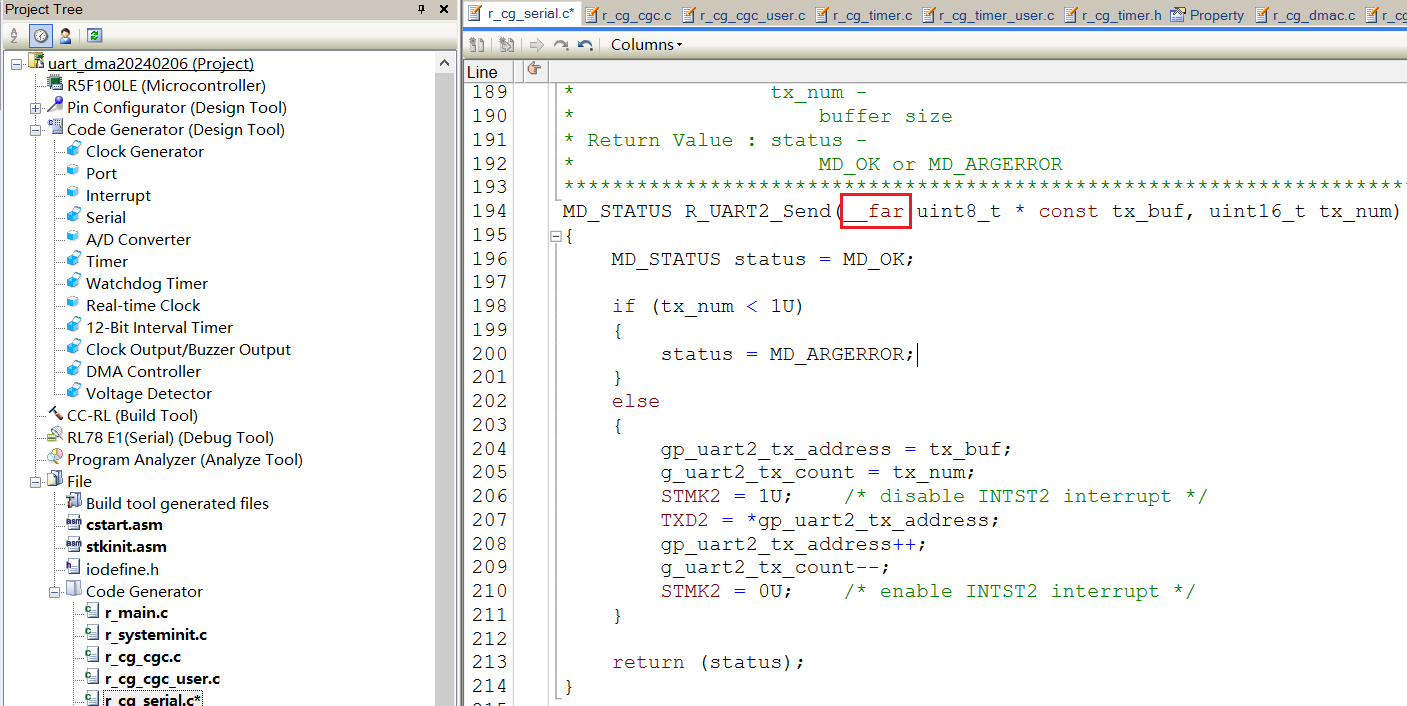The image size is (1407, 706).
Task: Open A/D Converter settings
Action: point(138,239)
